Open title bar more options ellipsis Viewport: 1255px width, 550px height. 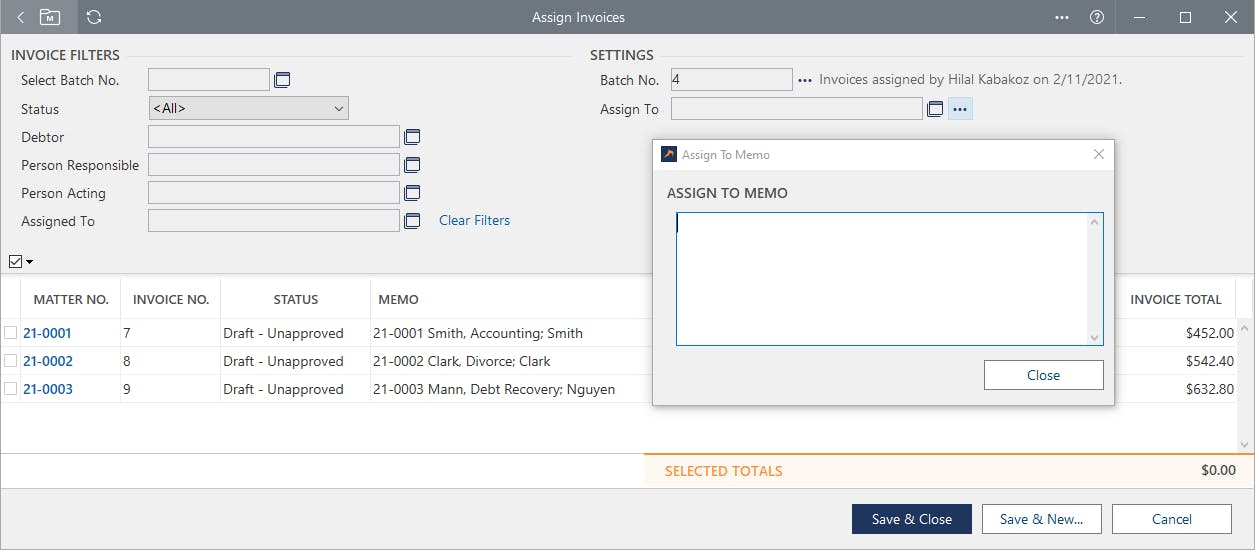tap(1062, 17)
